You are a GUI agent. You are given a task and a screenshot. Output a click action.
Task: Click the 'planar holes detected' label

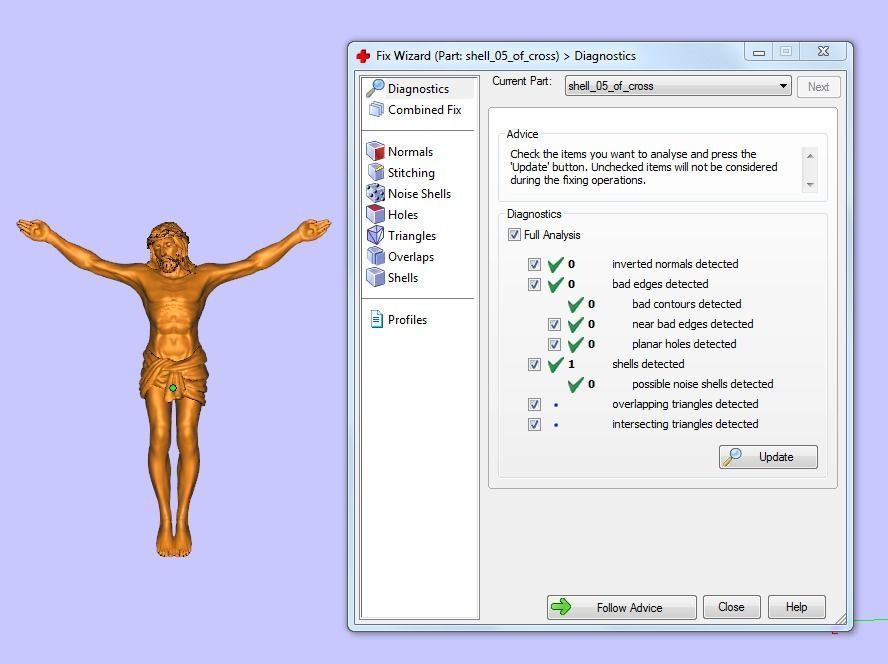point(684,344)
